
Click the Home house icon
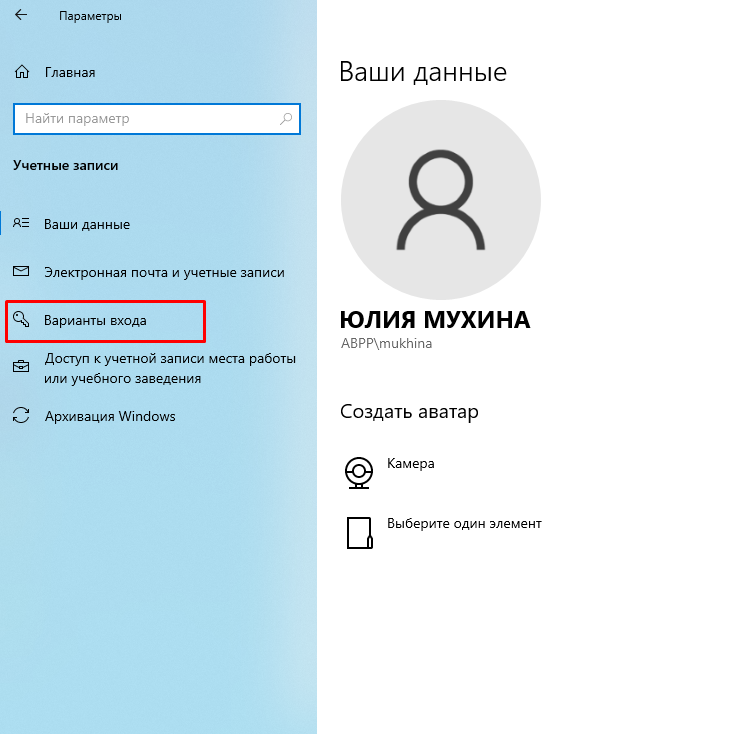click(x=22, y=73)
